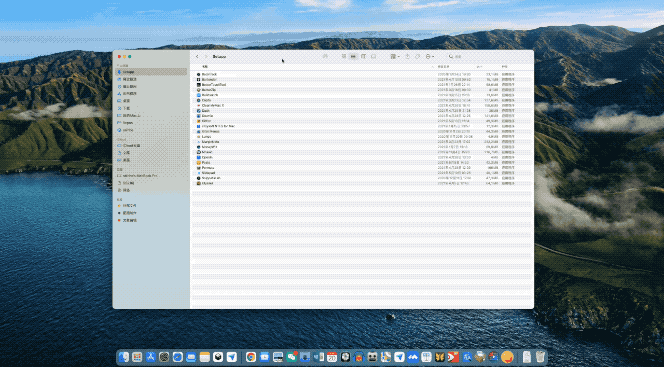Screen dimensions: 664x367
Task: Select the Permute app row
Action: [361, 168]
